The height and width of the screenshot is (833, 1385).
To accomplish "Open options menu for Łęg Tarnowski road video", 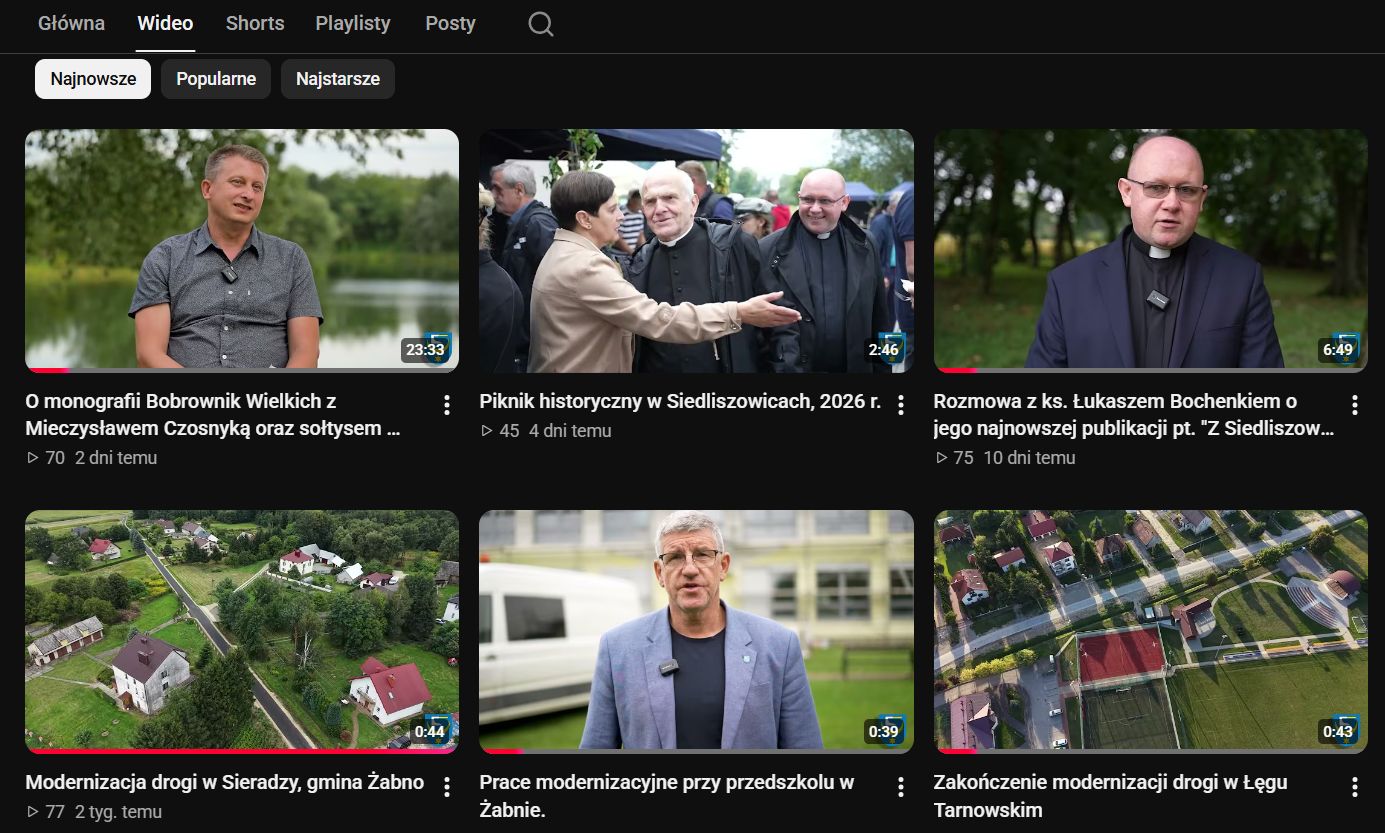I will [1354, 787].
